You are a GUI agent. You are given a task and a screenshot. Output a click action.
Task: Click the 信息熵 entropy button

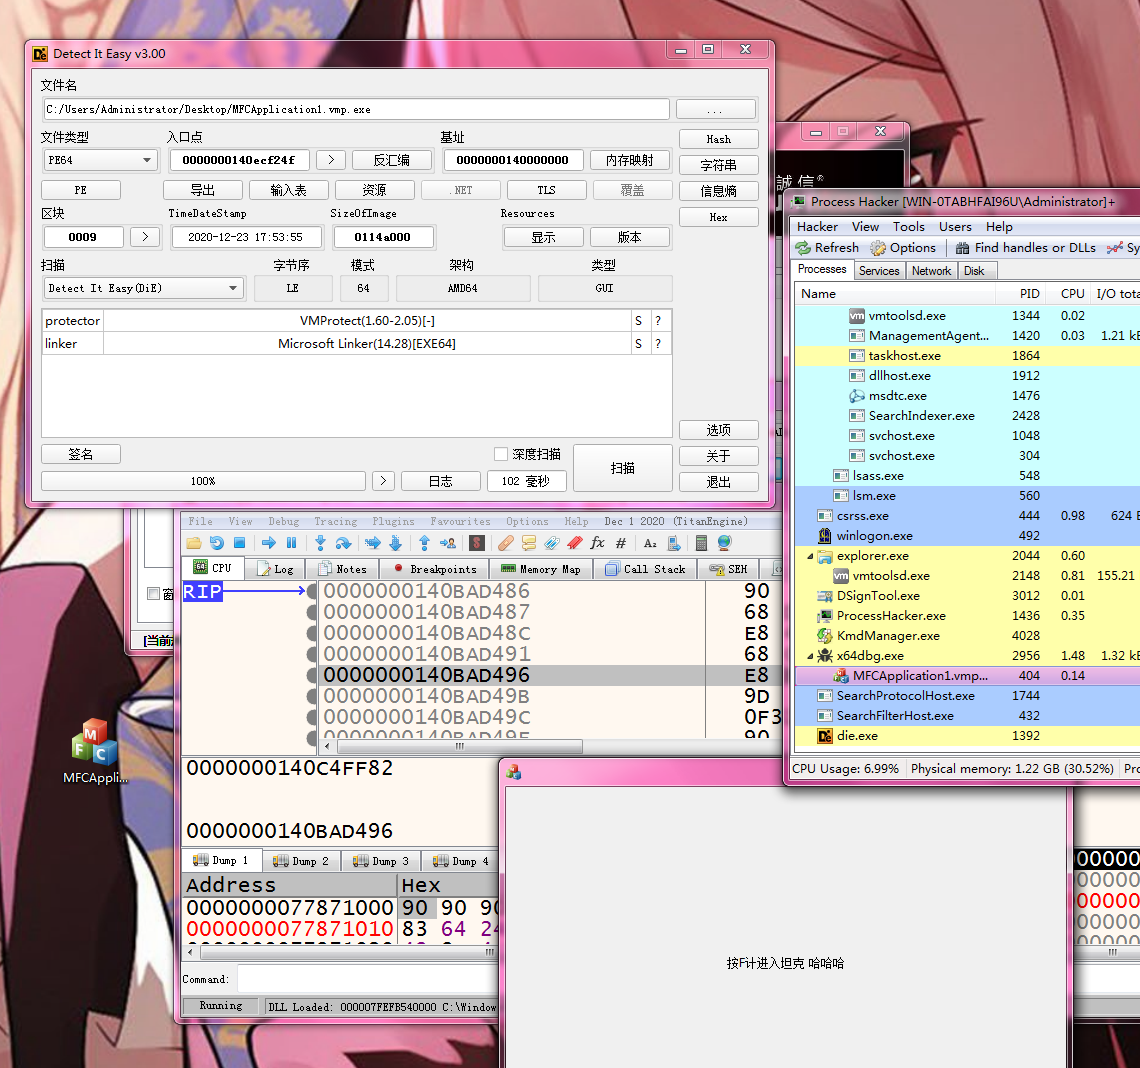tap(718, 191)
